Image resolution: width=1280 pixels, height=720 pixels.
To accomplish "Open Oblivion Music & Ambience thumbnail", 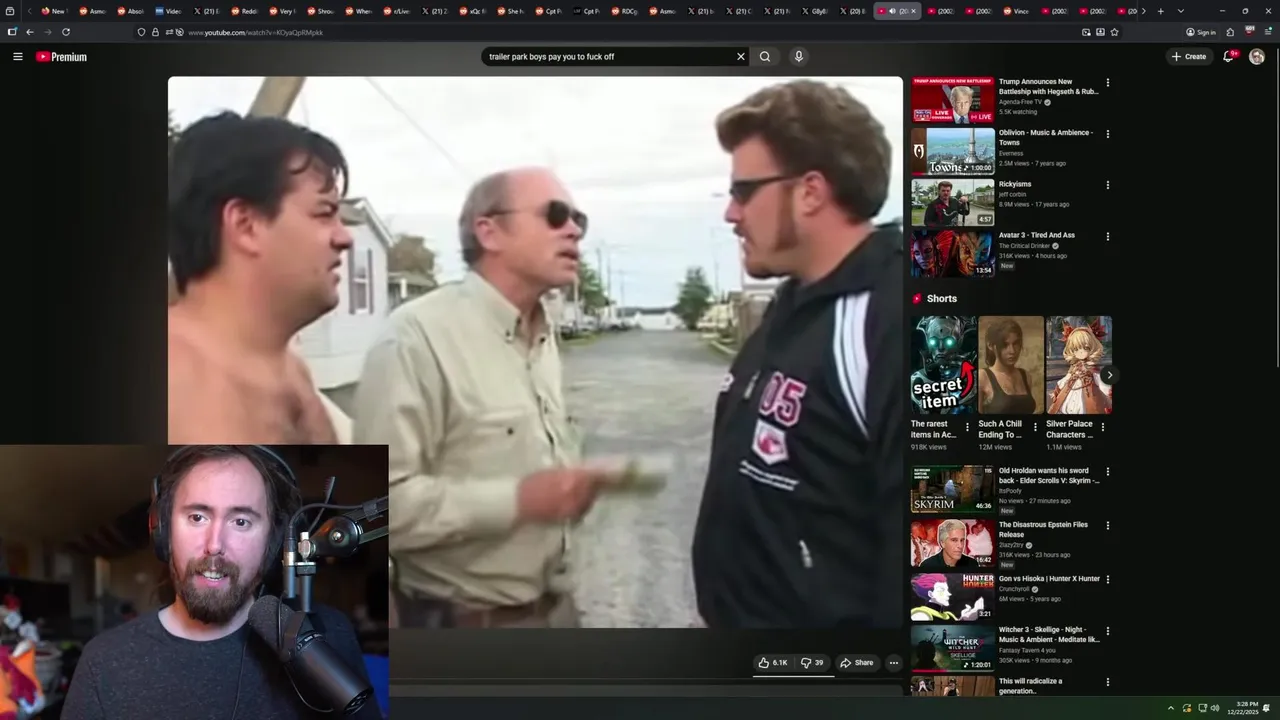I will pos(953,152).
